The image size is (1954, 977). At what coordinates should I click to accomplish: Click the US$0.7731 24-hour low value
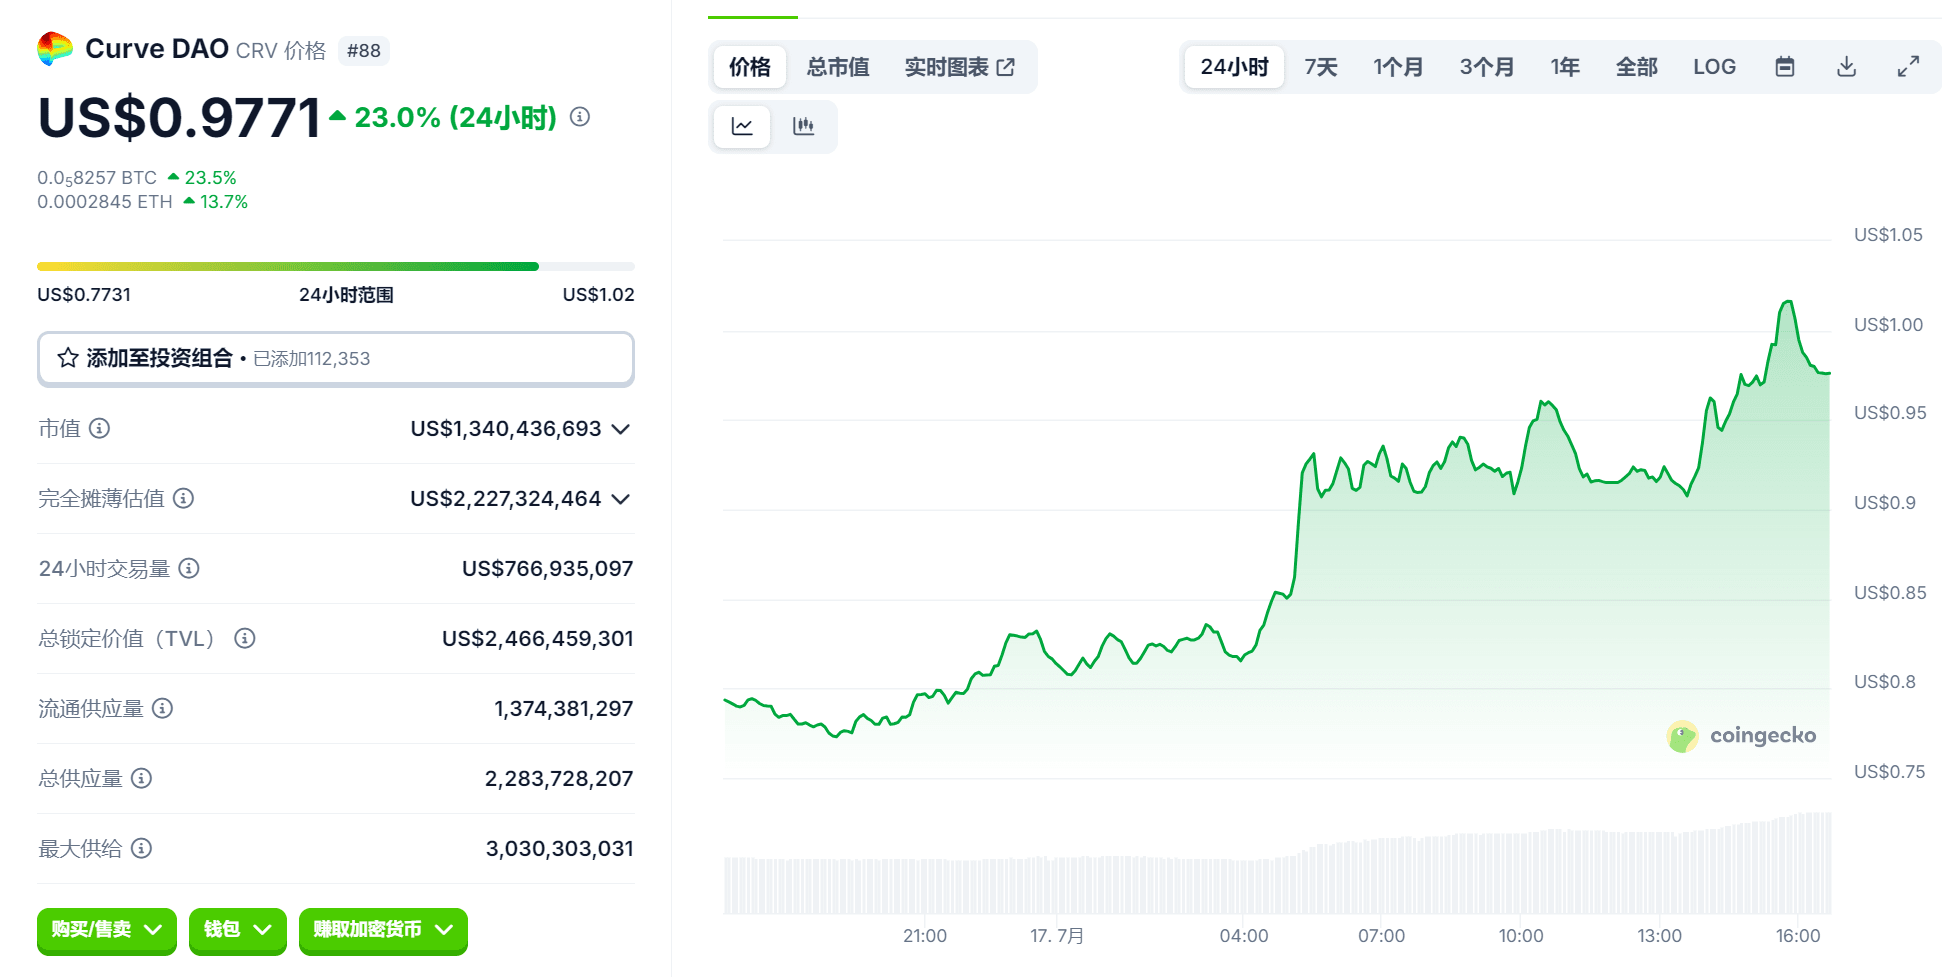[84, 295]
